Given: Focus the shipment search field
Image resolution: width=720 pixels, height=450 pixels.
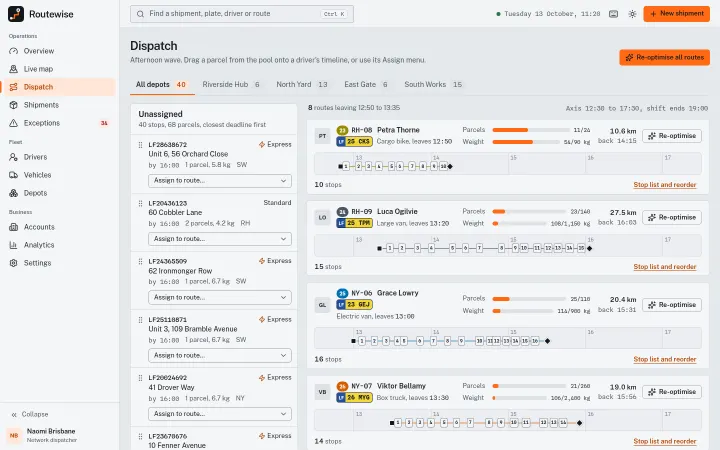Looking at the screenshot, I should [242, 14].
